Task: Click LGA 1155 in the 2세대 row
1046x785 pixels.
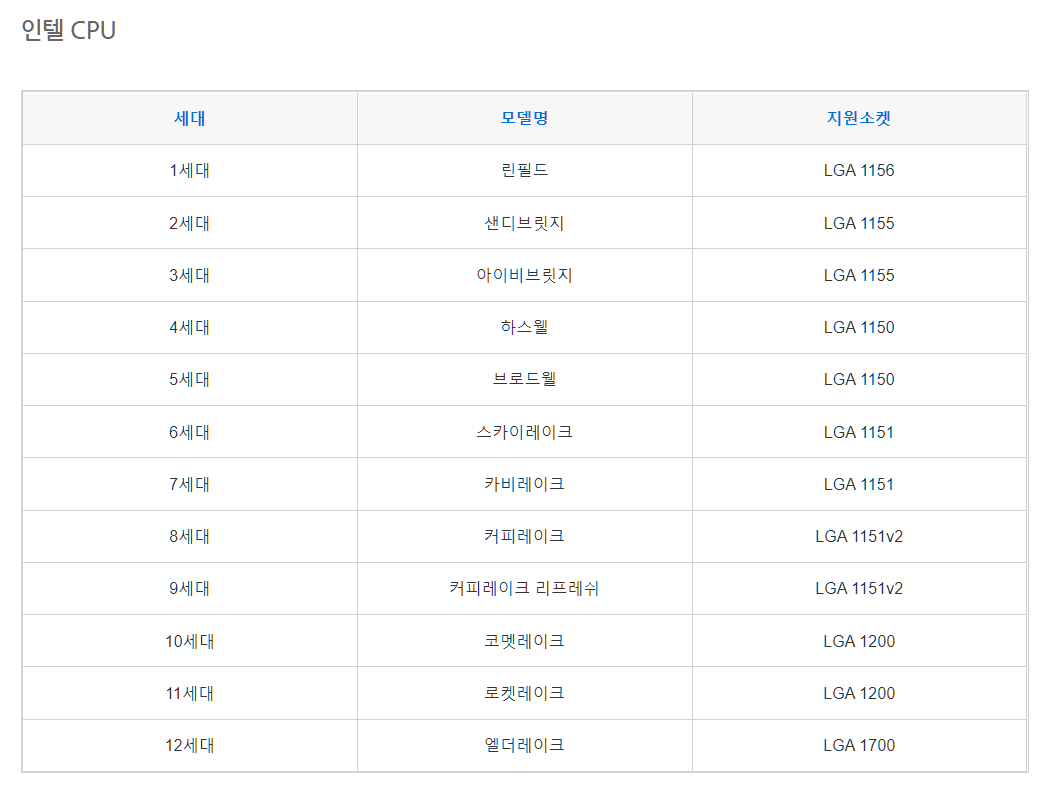Action: pyautogui.click(x=859, y=223)
